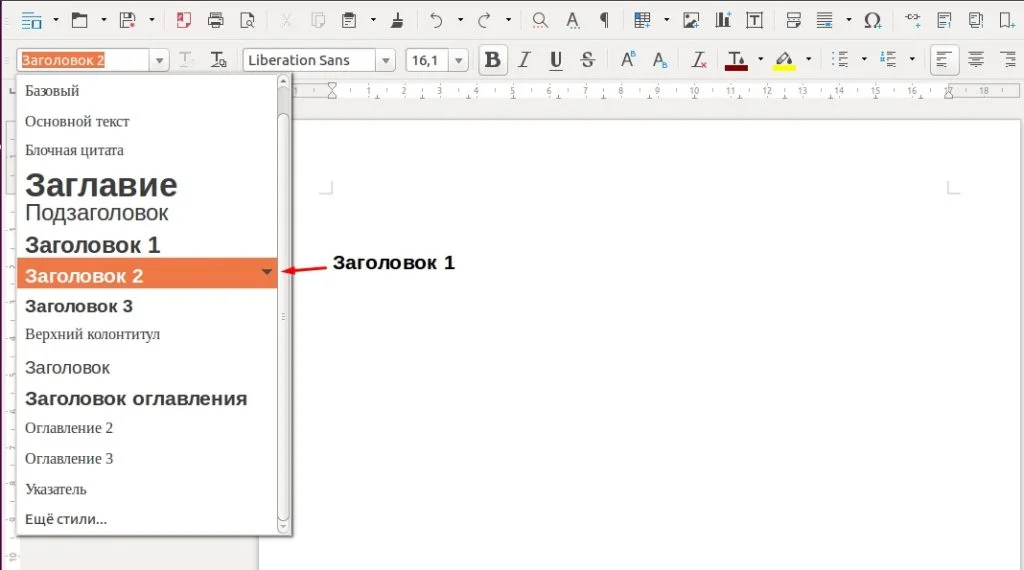This screenshot has width=1024, height=570.
Task: Click the Copy icon
Action: pos(318,20)
